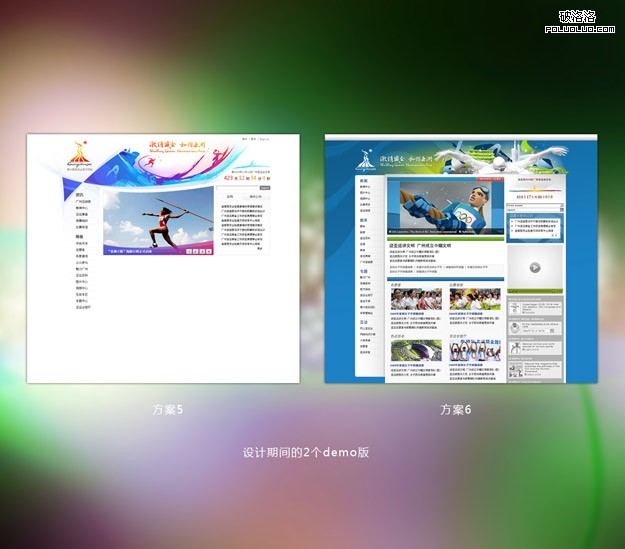Select the last slide pager button under javelin photo

coord(208,250)
